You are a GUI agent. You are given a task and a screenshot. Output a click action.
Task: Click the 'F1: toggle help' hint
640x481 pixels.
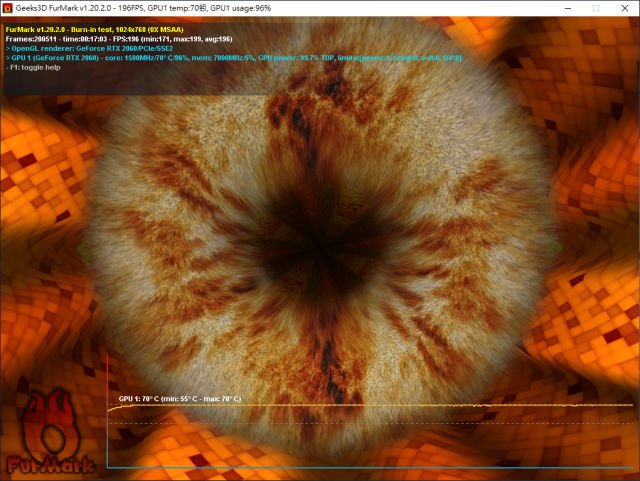pos(33,67)
